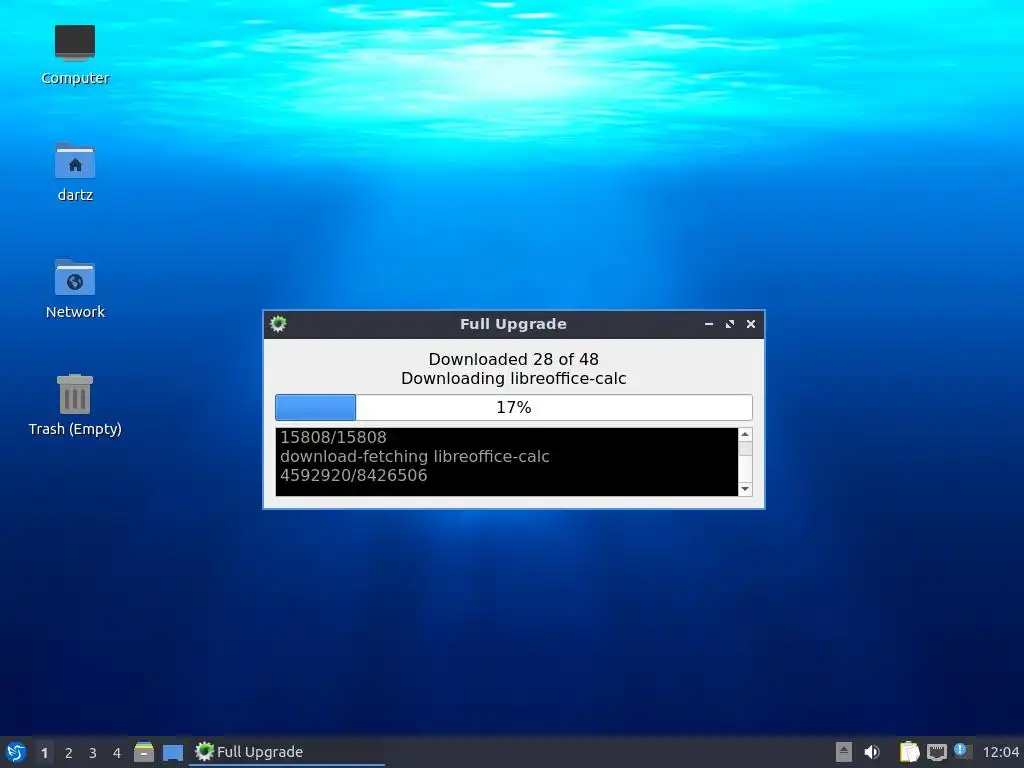Screen dimensions: 1024x768
Task: Click the log scroll down arrow
Action: point(745,489)
